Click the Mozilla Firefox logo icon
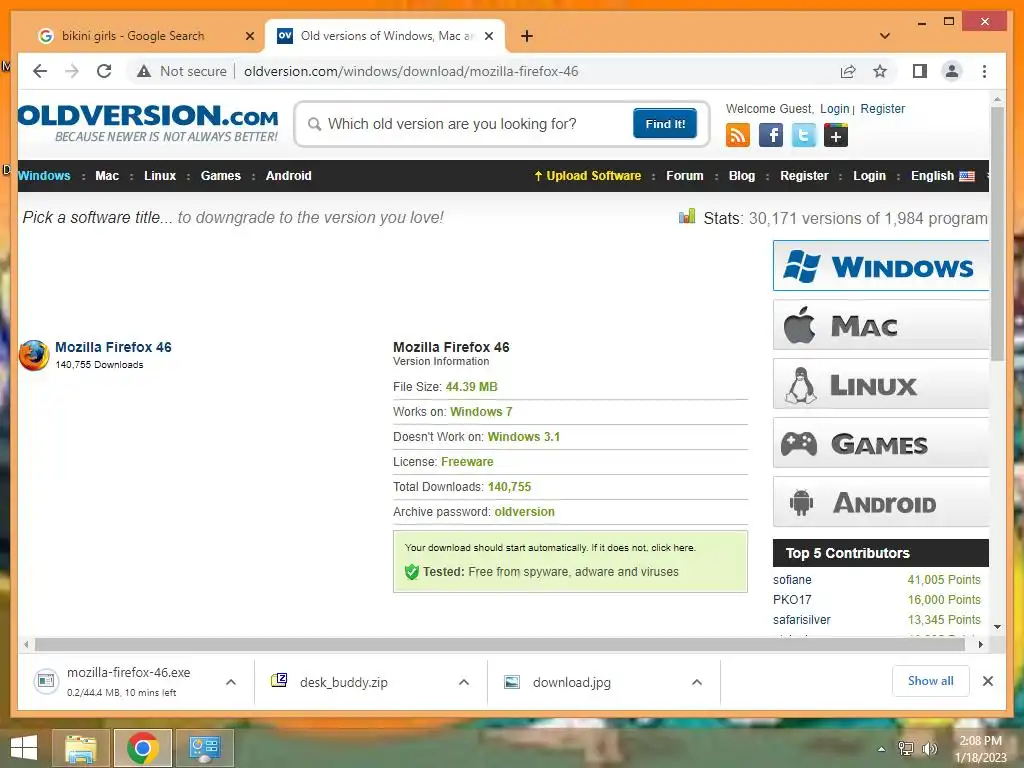The image size is (1024, 768). (x=34, y=355)
